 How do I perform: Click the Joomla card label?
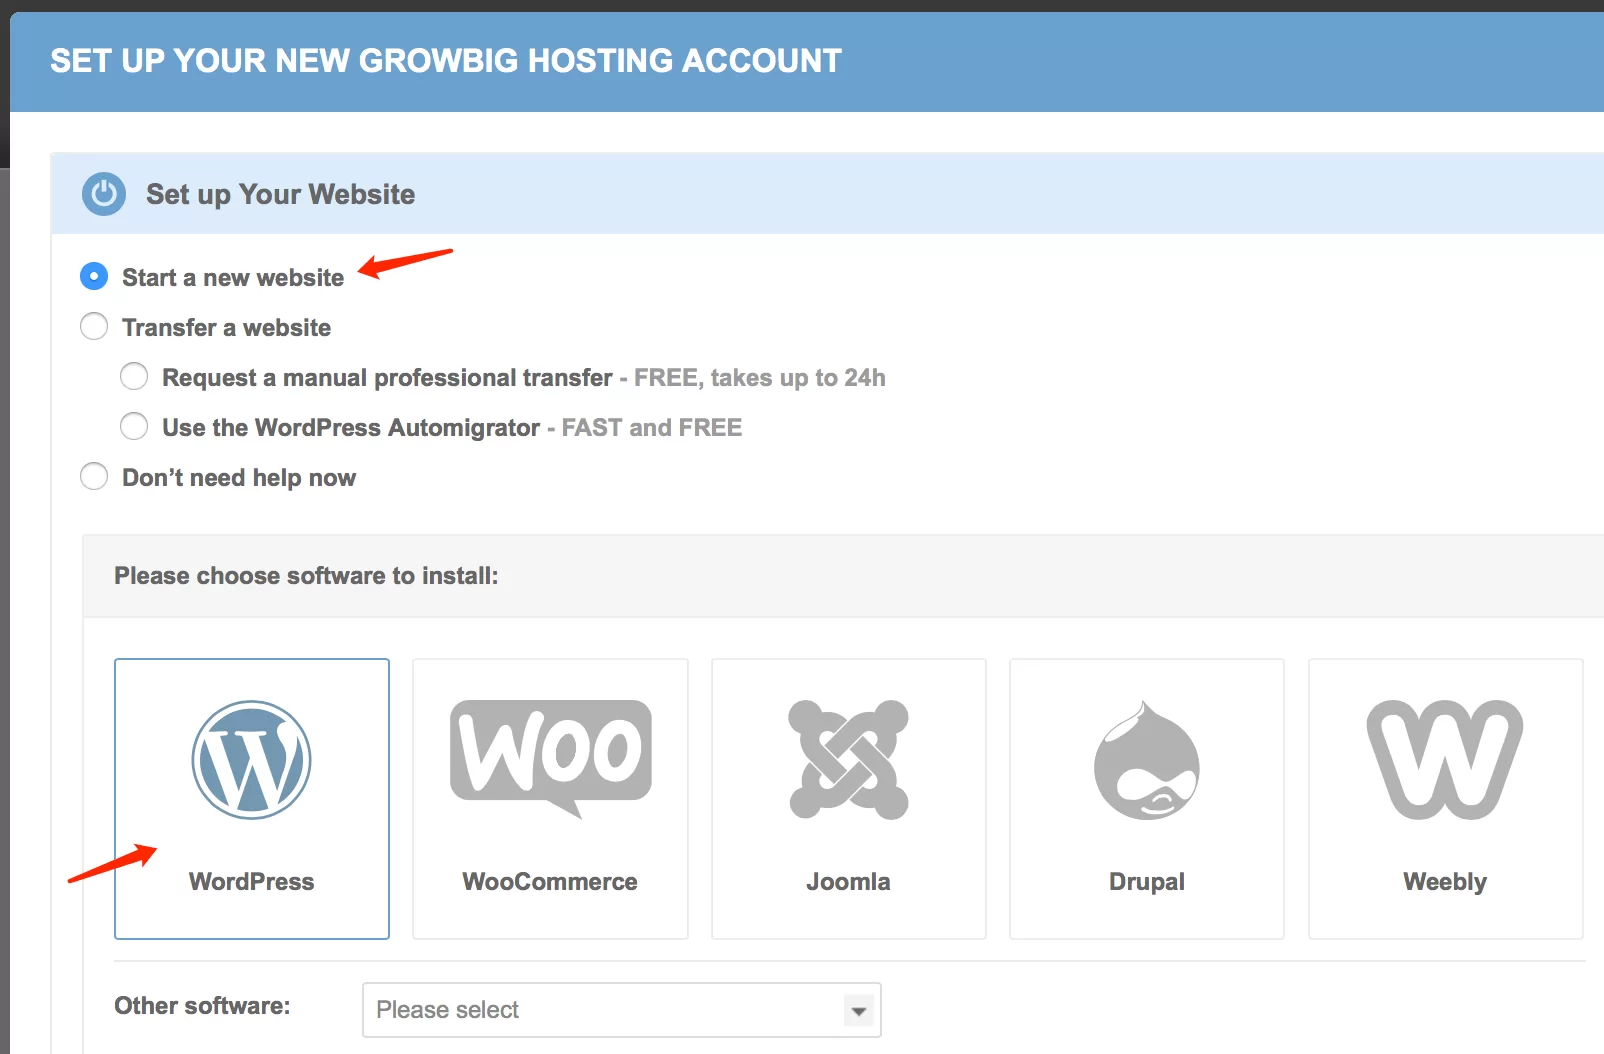848,882
